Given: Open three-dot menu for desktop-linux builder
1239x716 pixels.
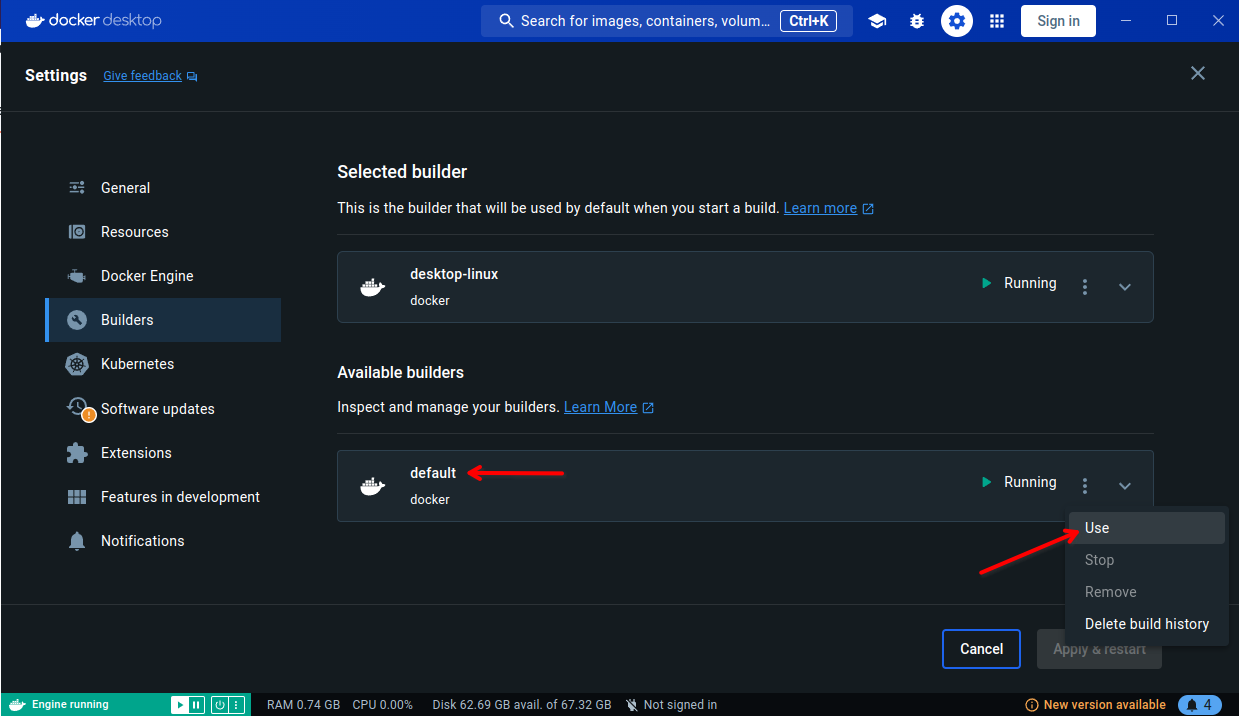Looking at the screenshot, I should [1085, 287].
